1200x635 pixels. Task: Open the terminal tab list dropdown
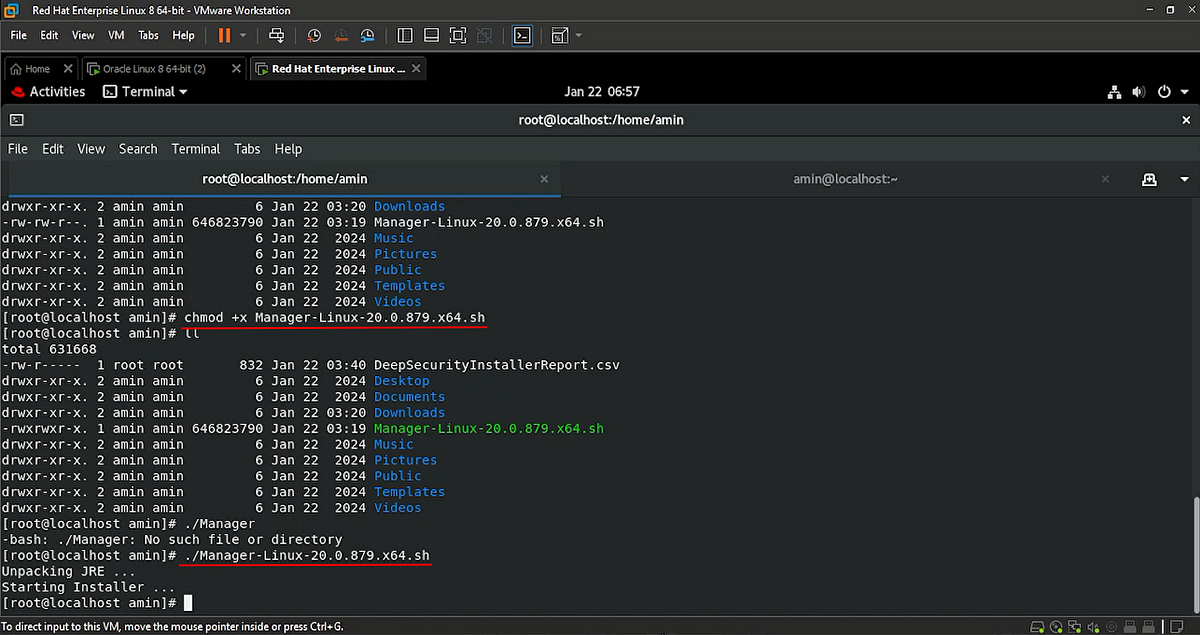(x=1183, y=178)
